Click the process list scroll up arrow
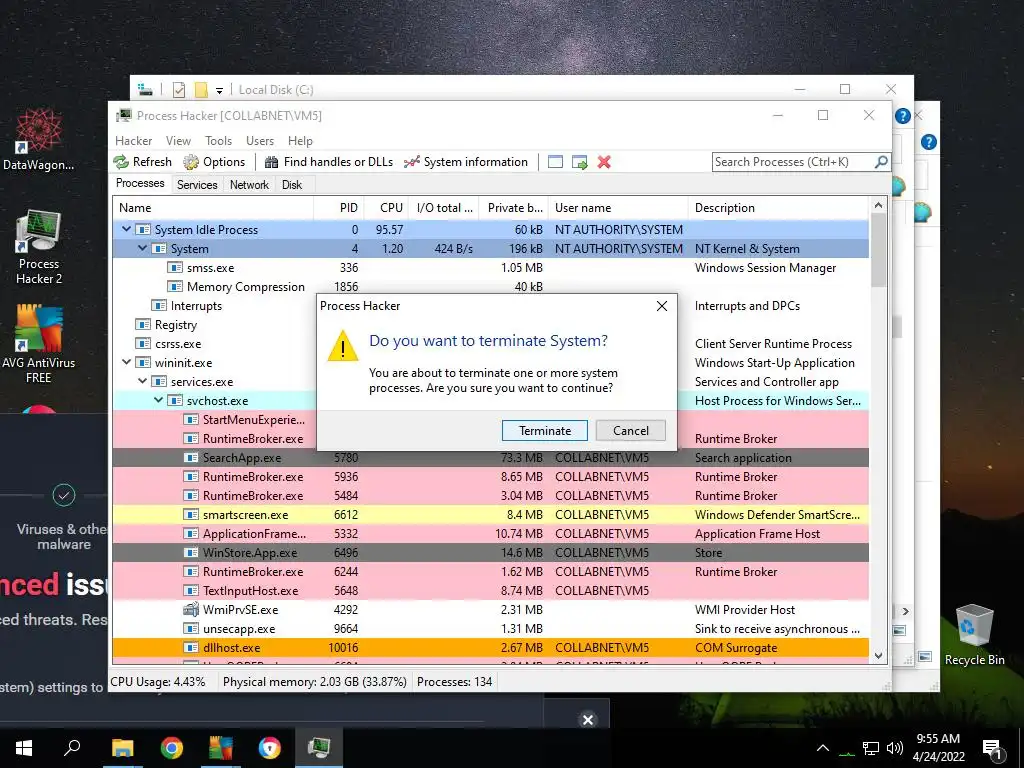Image resolution: width=1024 pixels, height=768 pixels. point(878,206)
